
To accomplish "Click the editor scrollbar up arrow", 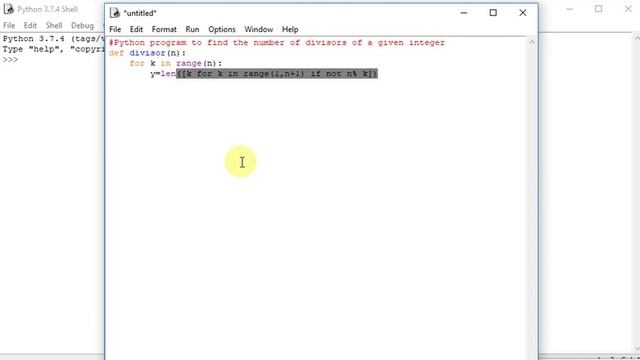I will click(x=531, y=42).
